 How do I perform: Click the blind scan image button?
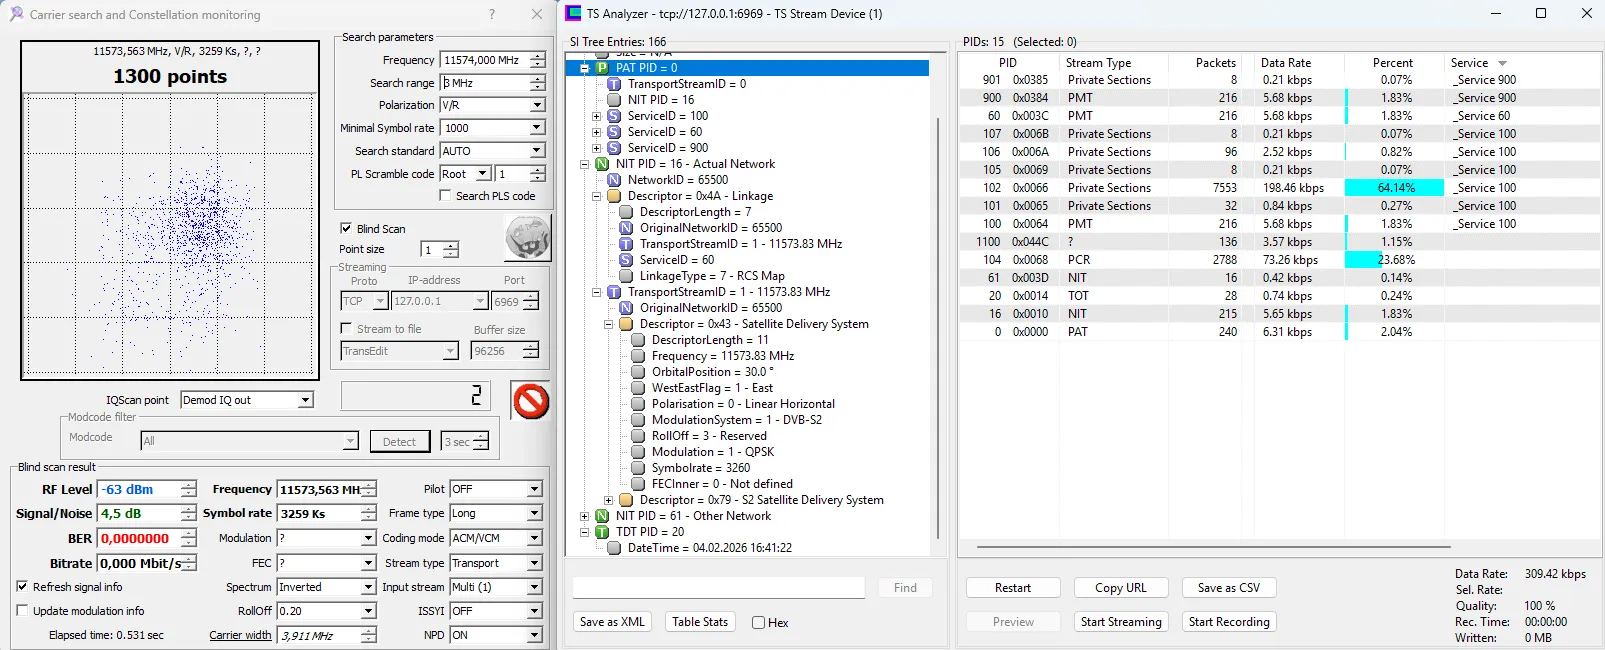[x=527, y=239]
